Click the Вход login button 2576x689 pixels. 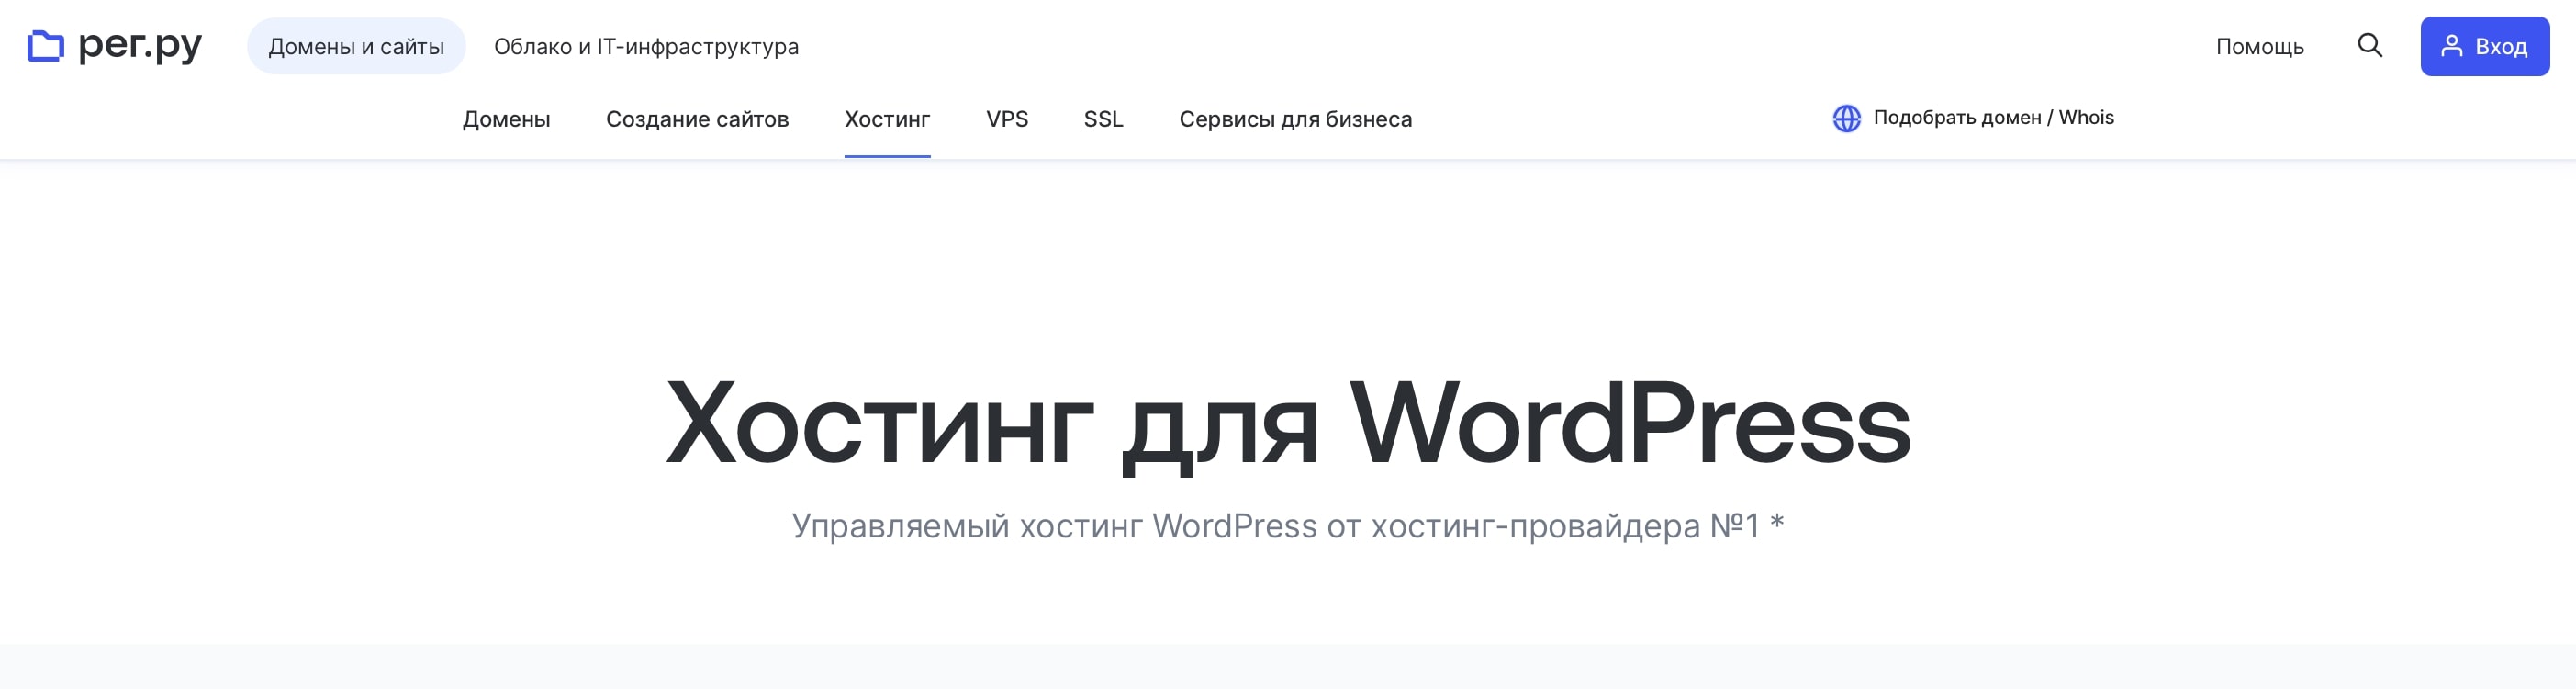(x=2484, y=46)
